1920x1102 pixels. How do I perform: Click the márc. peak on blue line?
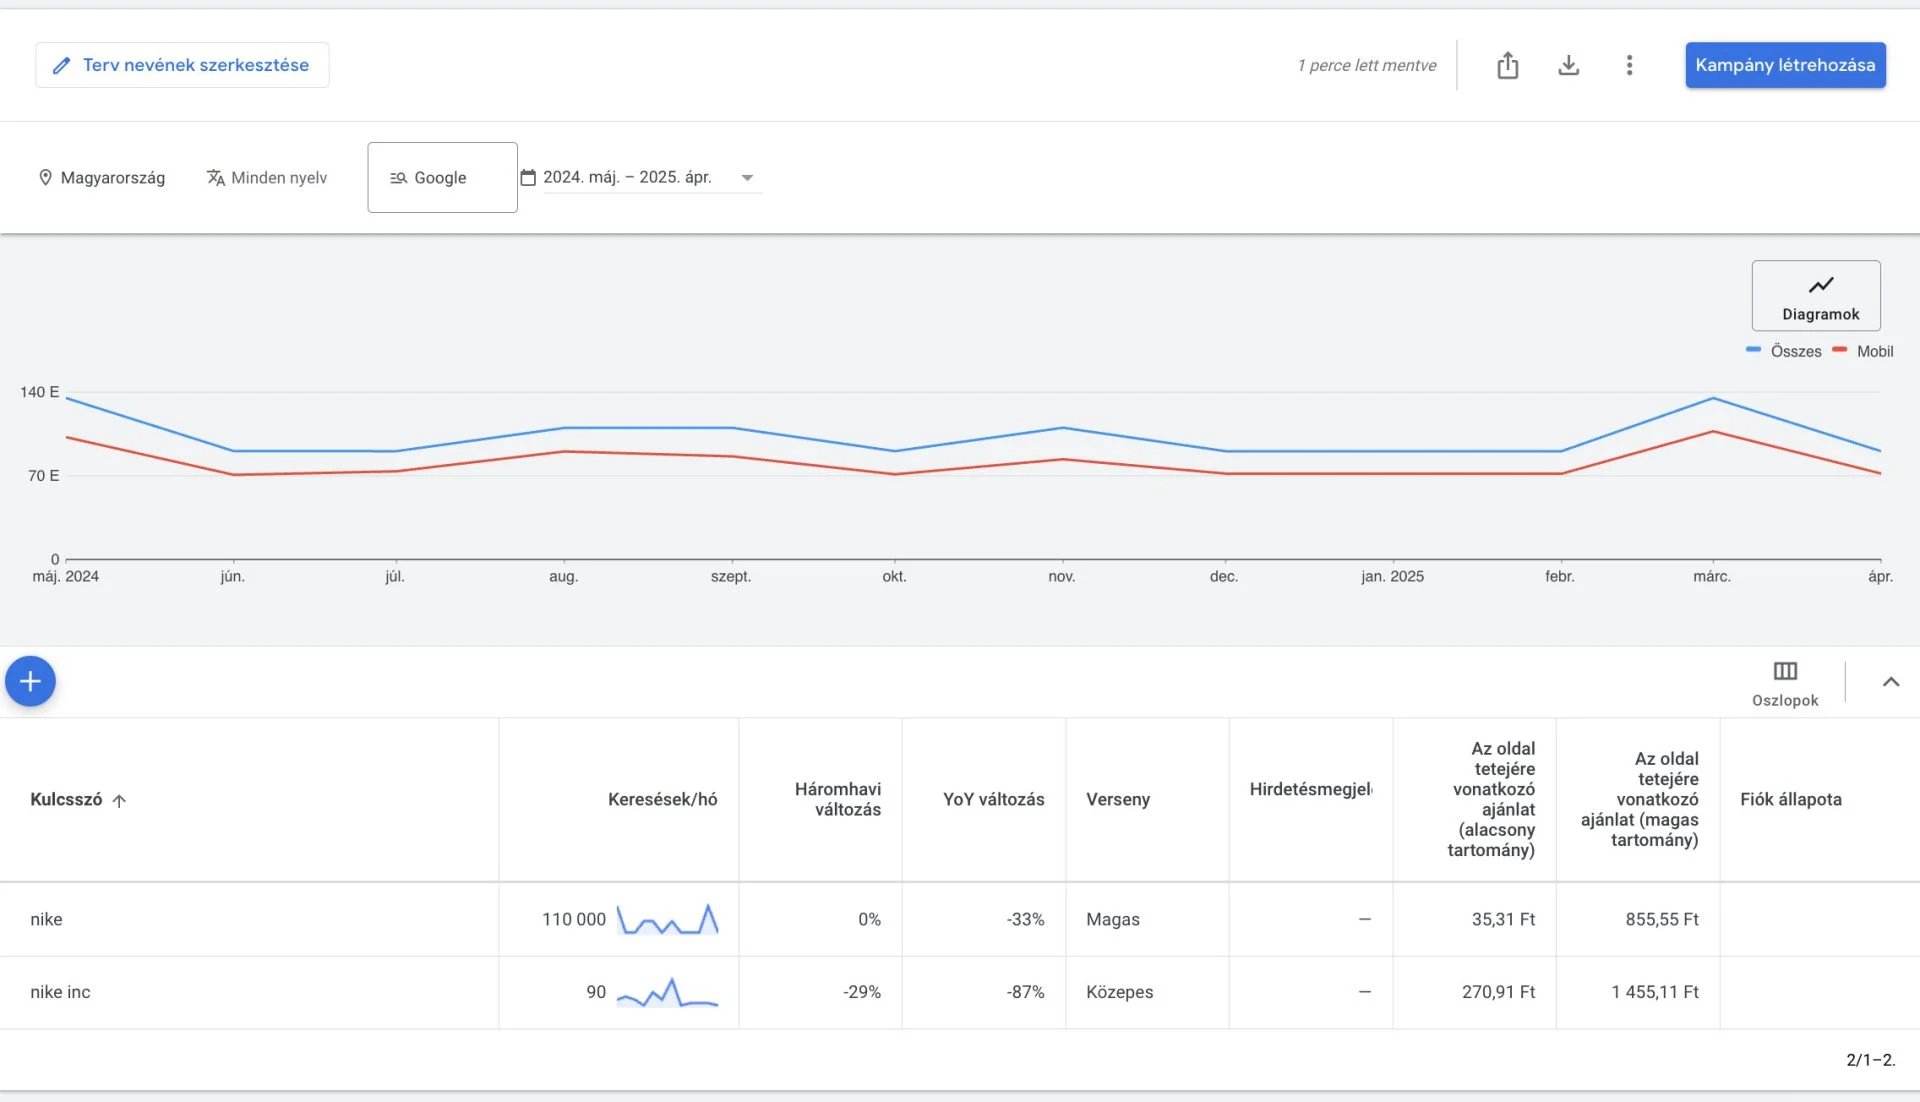(1713, 398)
